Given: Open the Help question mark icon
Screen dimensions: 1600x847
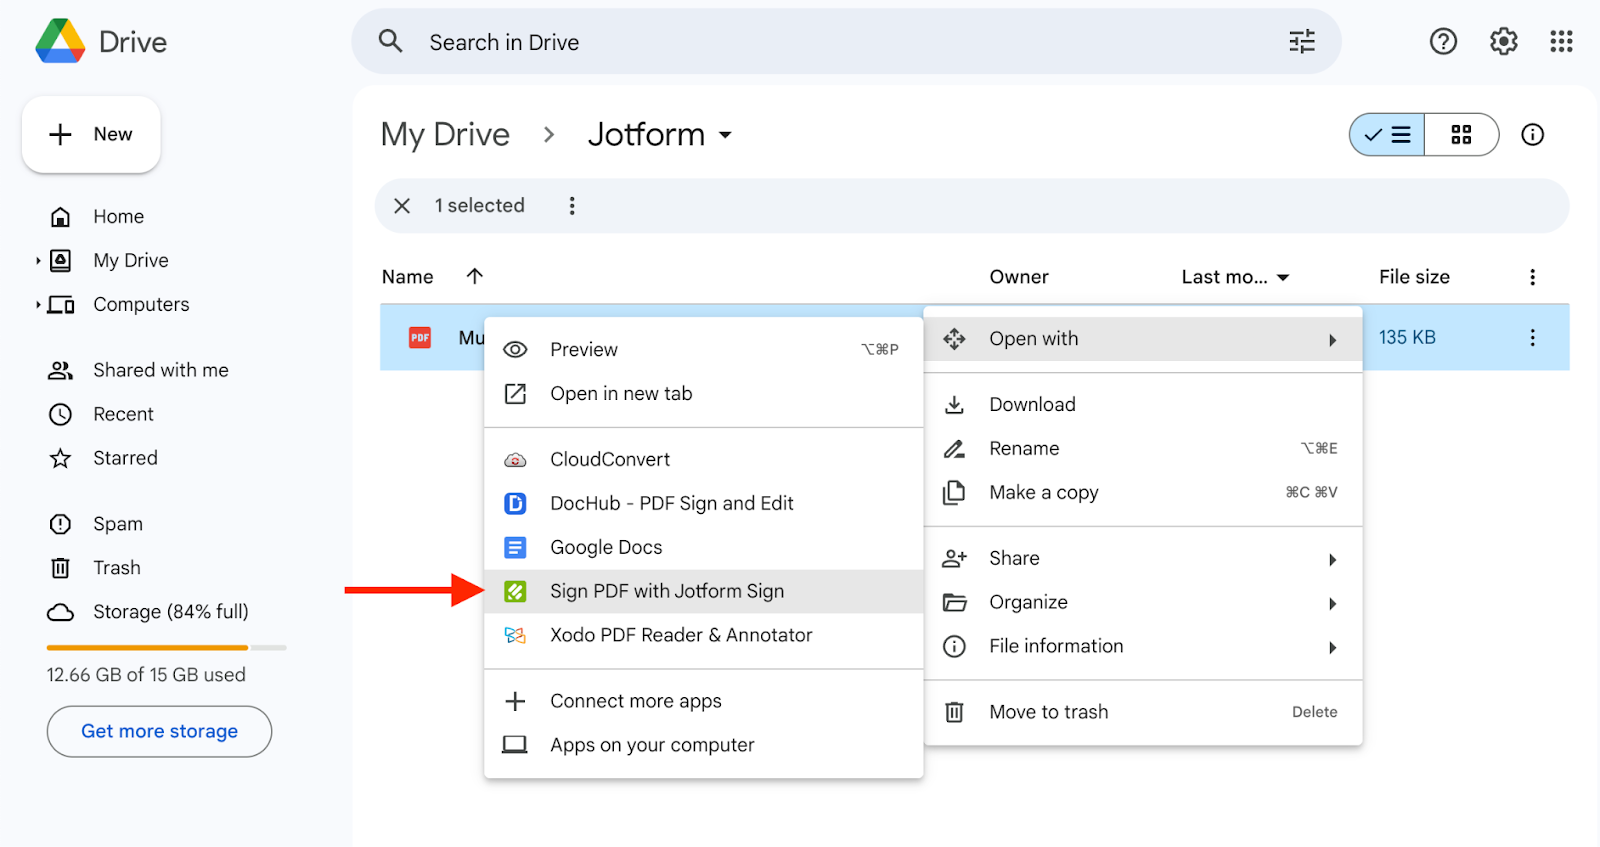Looking at the screenshot, I should pyautogui.click(x=1442, y=42).
